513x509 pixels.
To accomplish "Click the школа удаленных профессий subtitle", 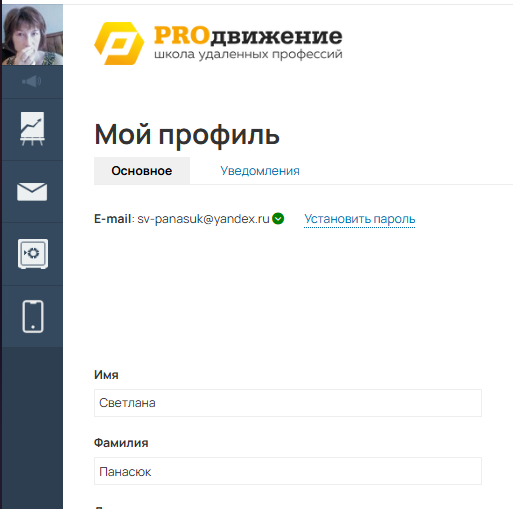I will tap(248, 54).
